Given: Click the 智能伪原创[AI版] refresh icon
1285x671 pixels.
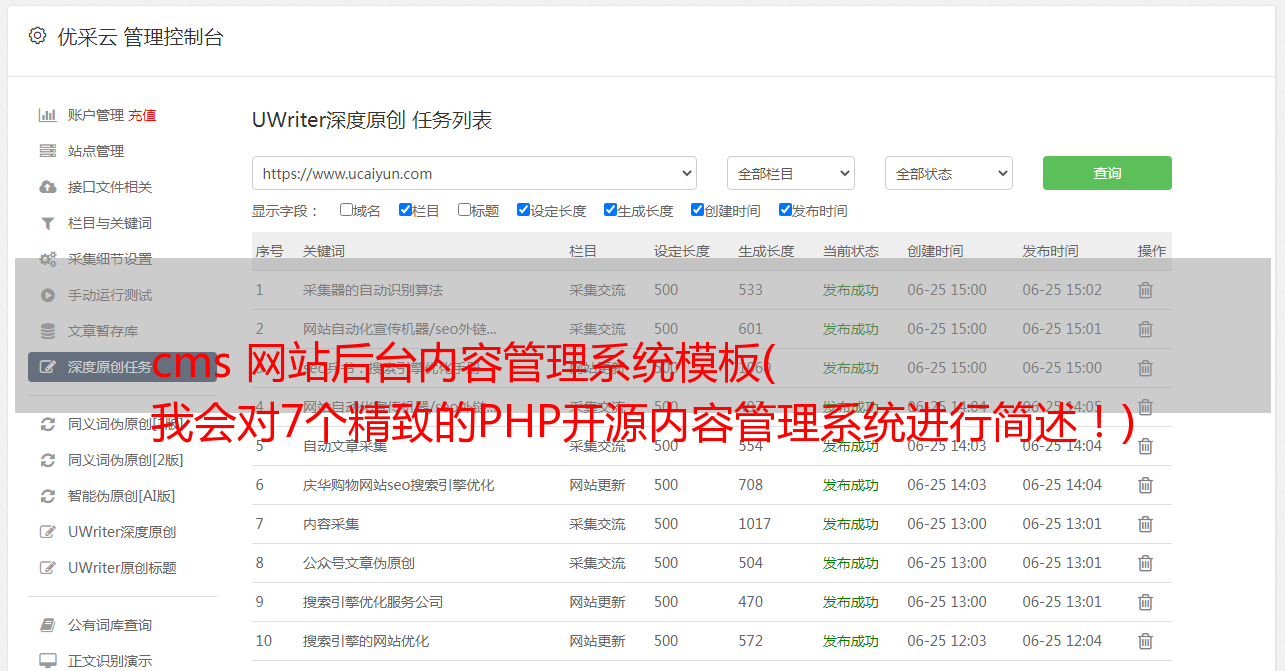Looking at the screenshot, I should tap(47, 496).
